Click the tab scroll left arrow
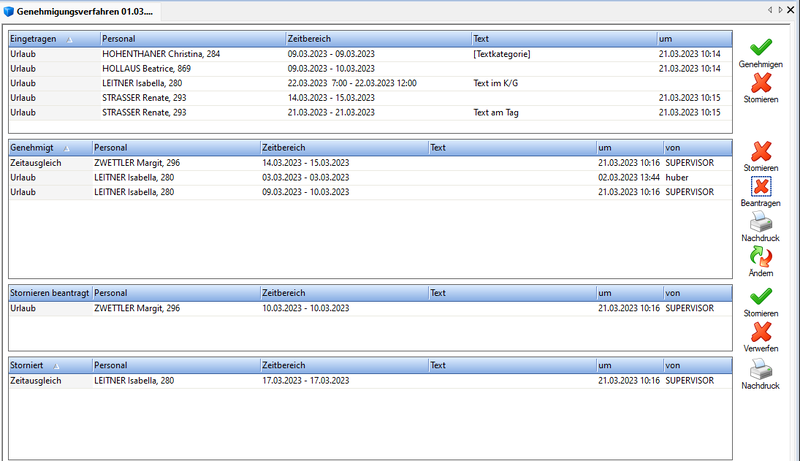Image resolution: width=800 pixels, height=461 pixels. coord(769,9)
